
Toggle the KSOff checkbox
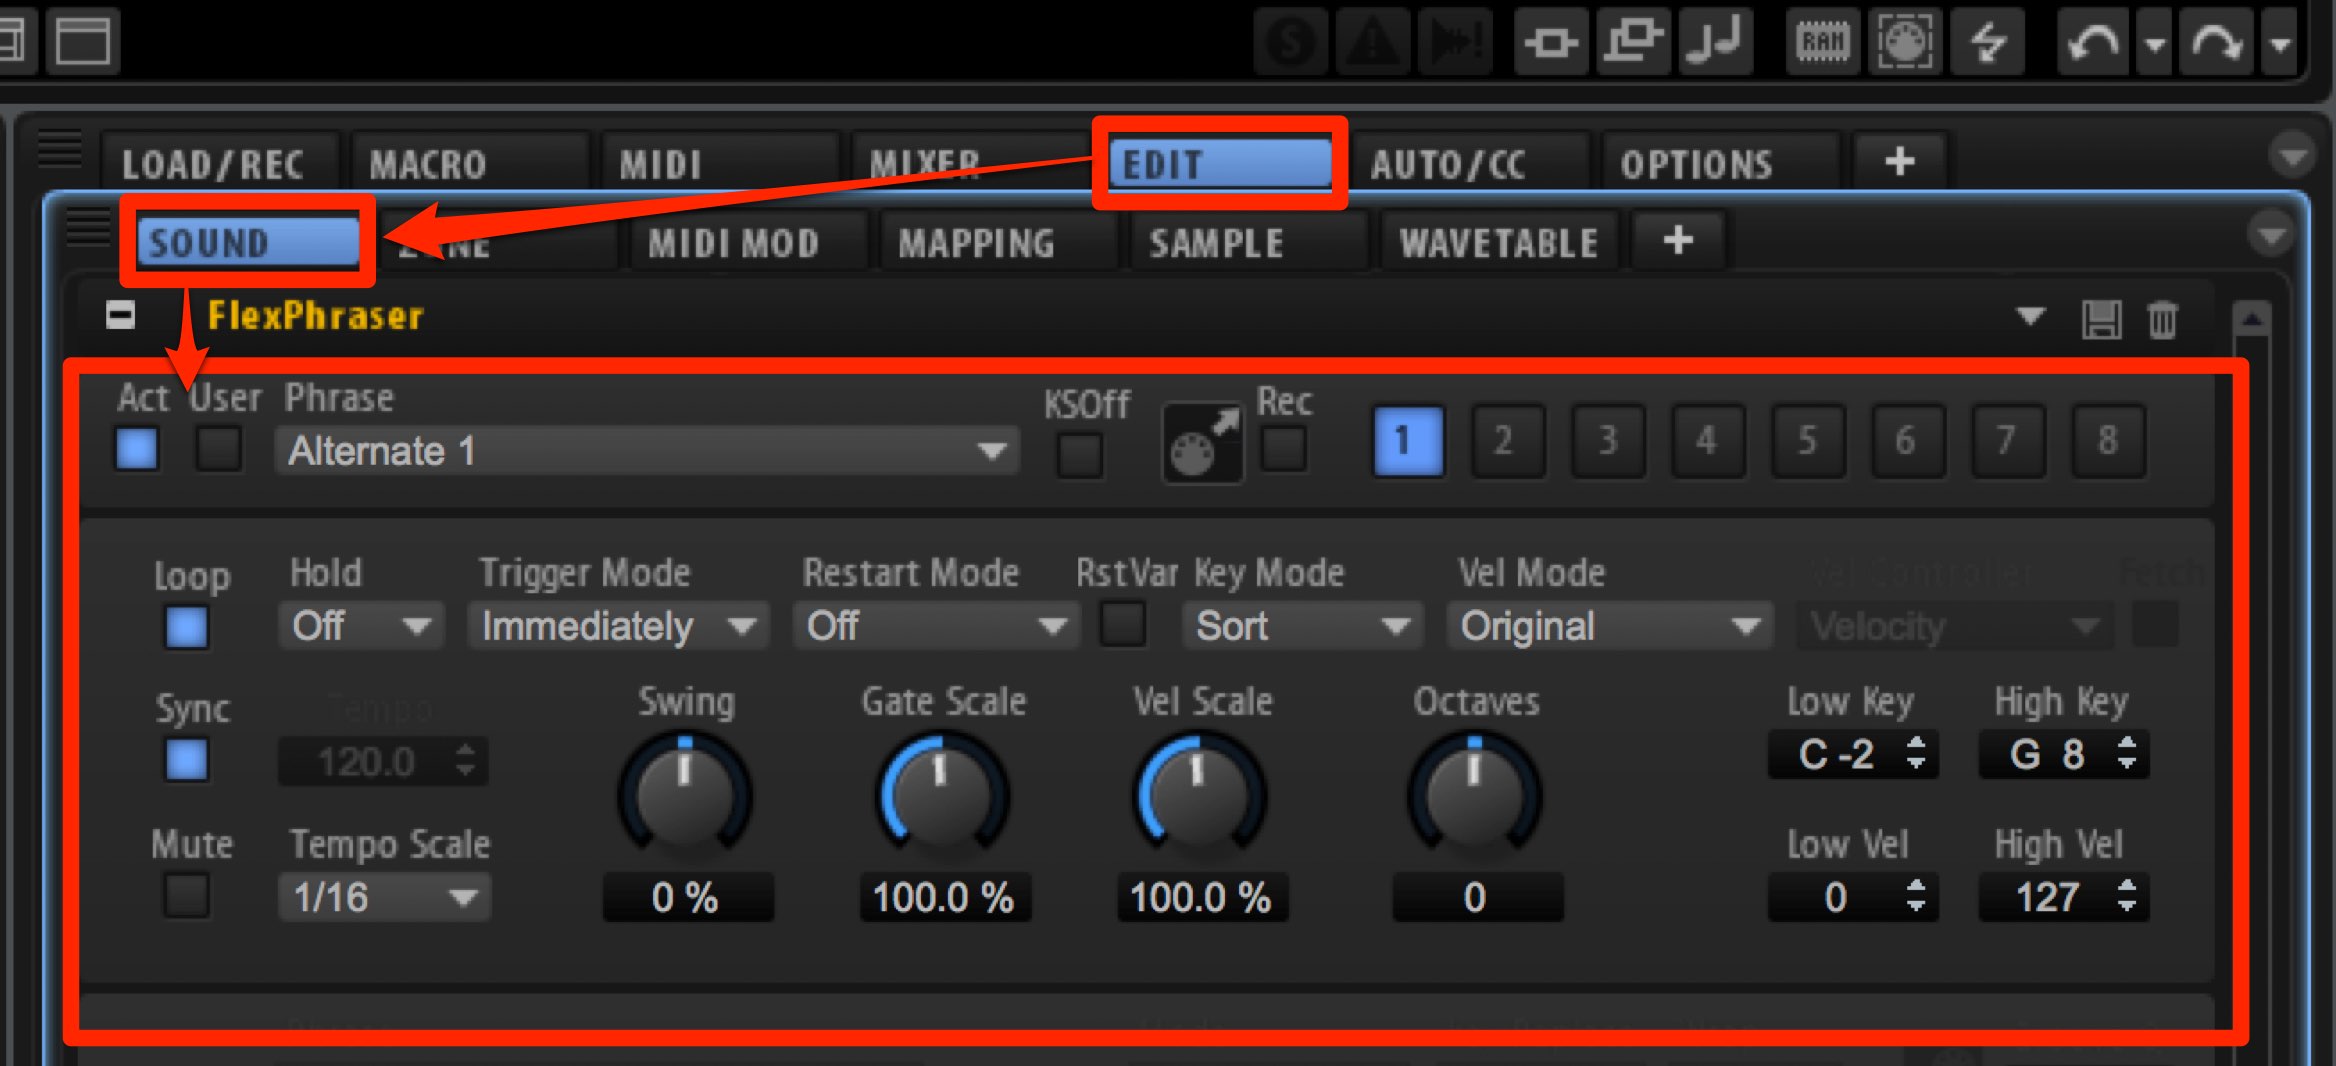[1080, 455]
